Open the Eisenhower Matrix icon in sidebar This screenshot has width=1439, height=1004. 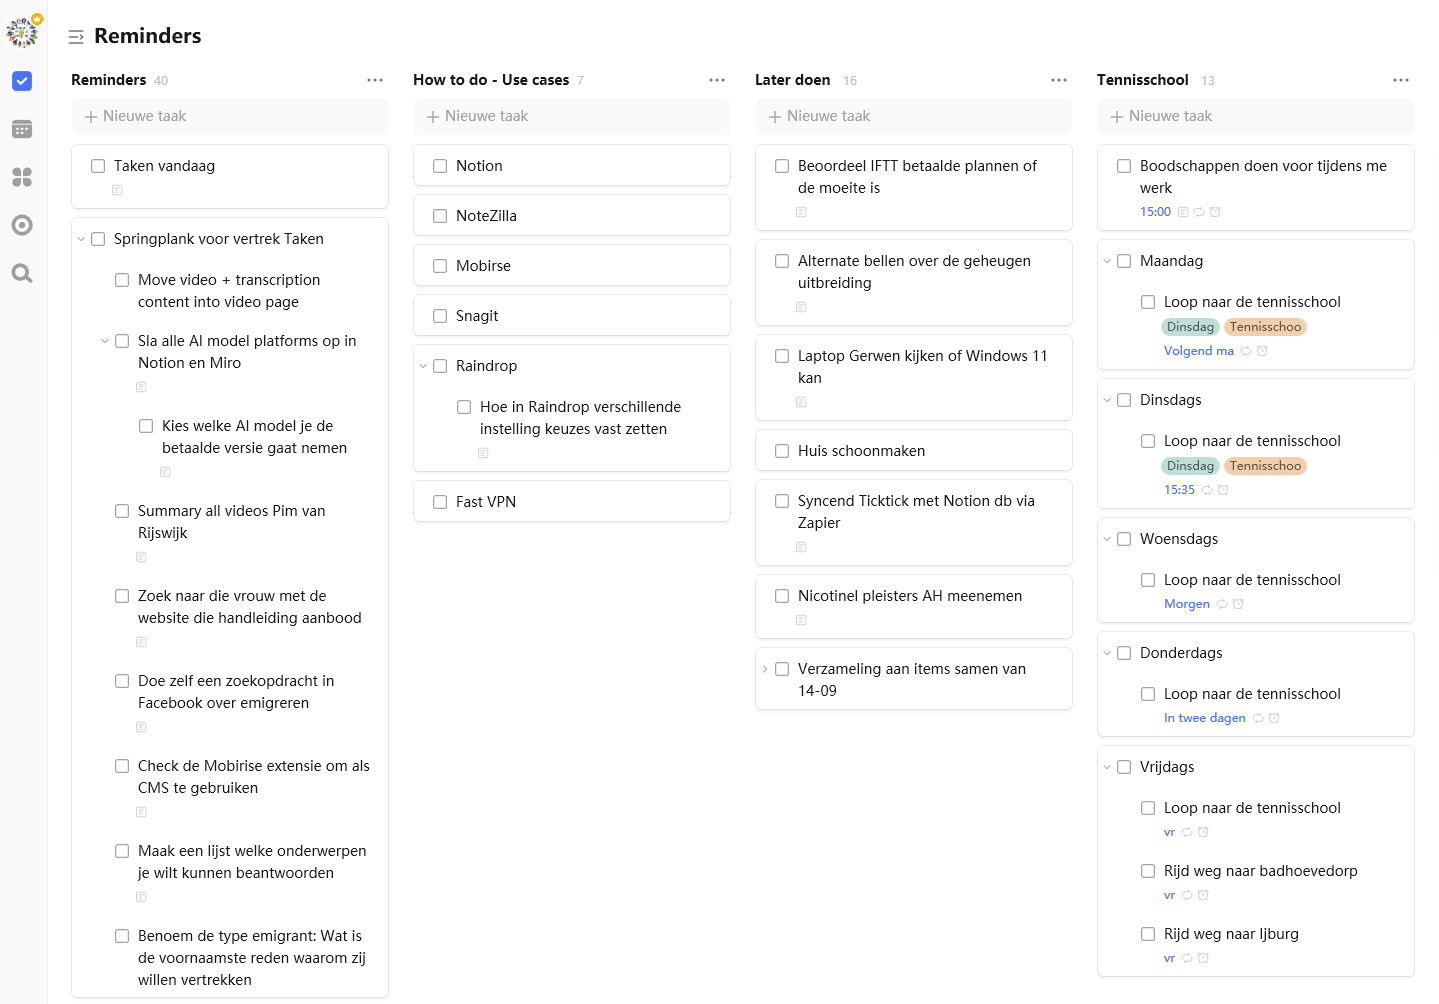tap(22, 177)
